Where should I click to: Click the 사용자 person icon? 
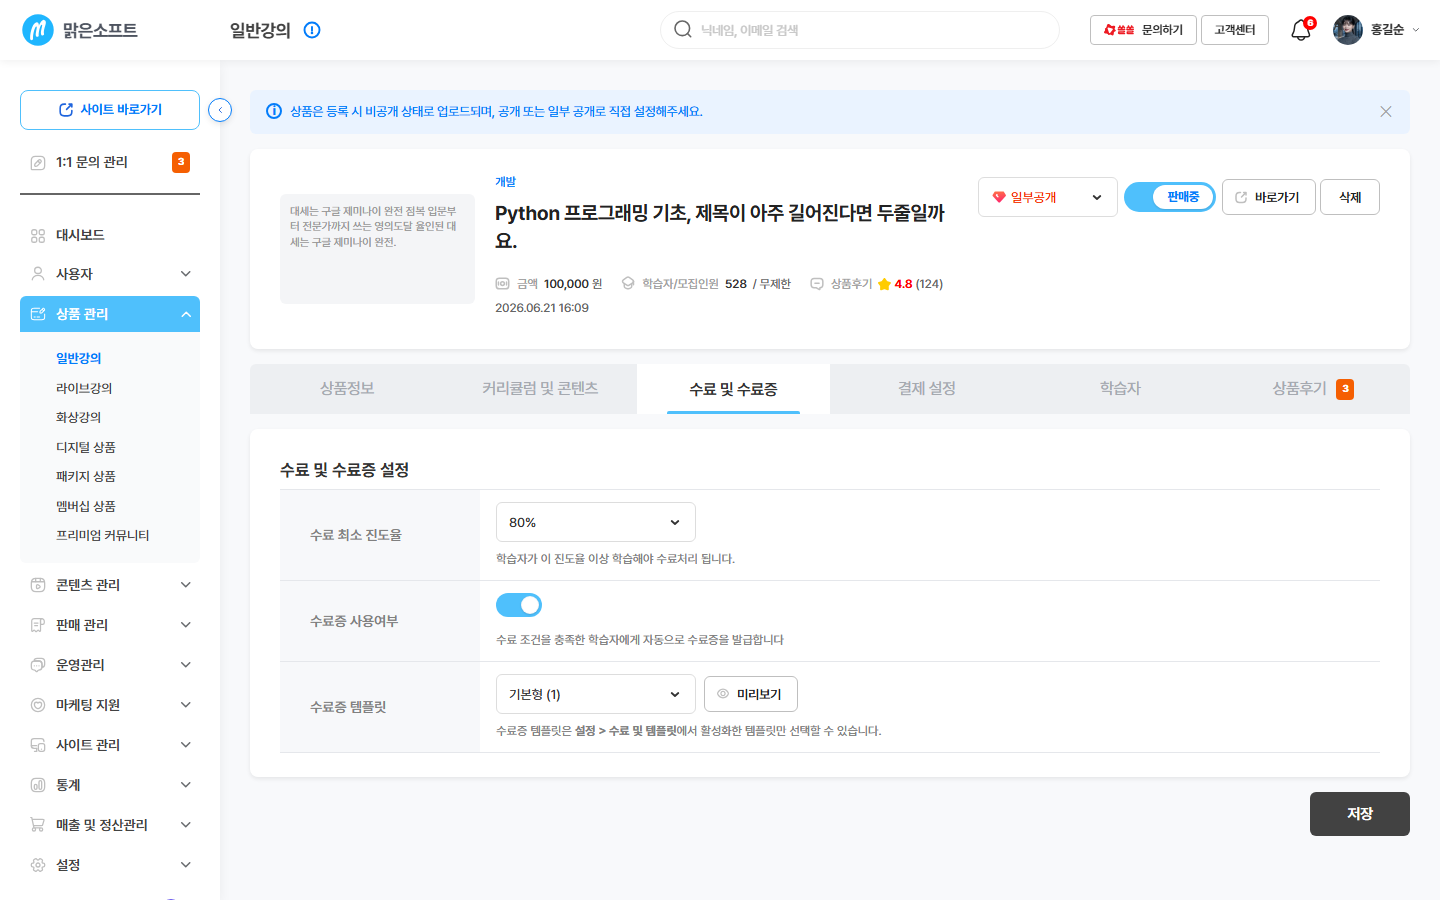click(x=38, y=274)
